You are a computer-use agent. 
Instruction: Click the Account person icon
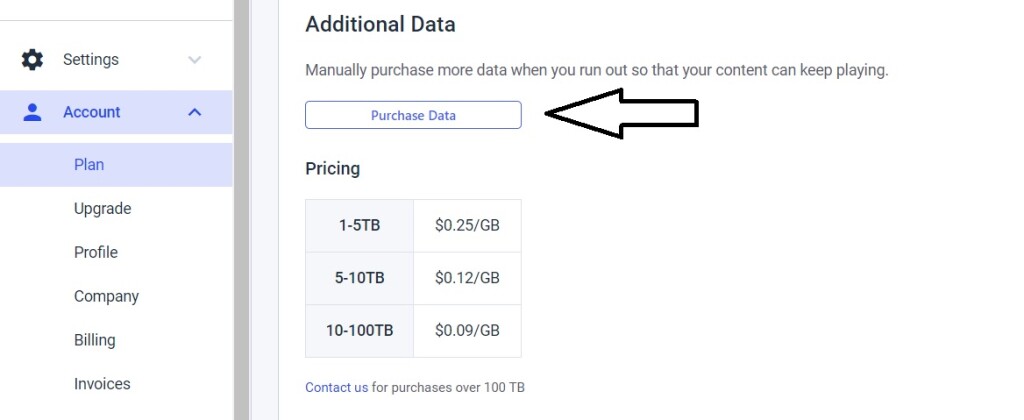[32, 112]
